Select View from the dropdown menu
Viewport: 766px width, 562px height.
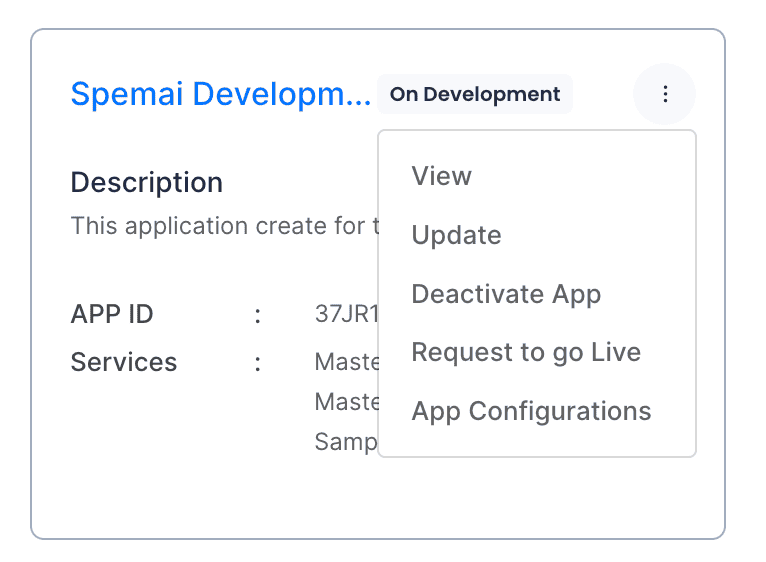tap(441, 176)
